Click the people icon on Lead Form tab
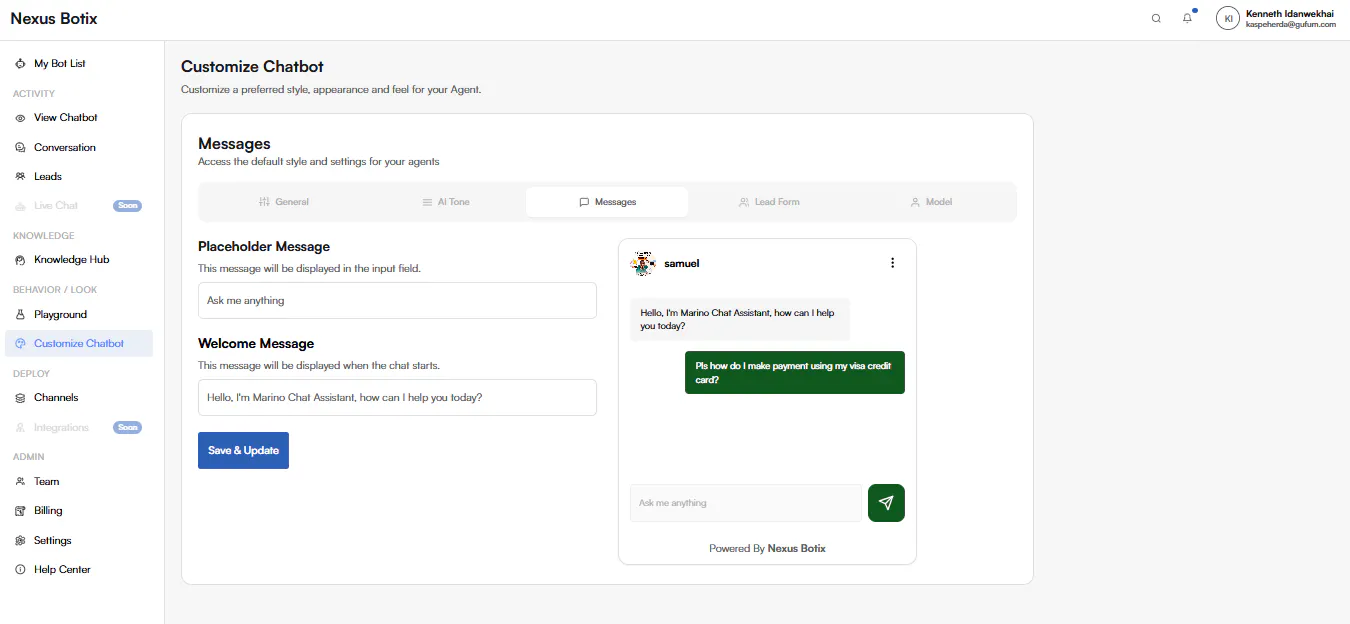The image size is (1350, 624). (744, 202)
